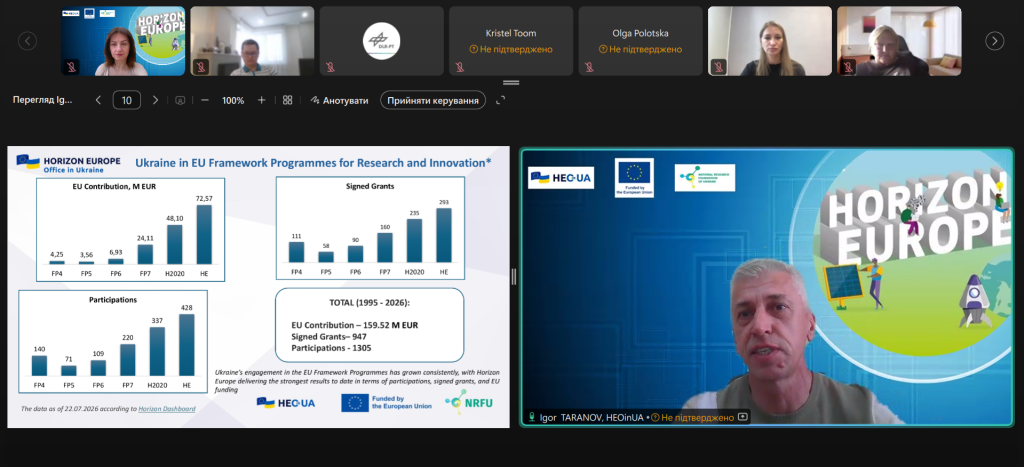The image size is (1024, 467).
Task: Click Igor TARANOV, HEOinUA name label
Action: [592, 417]
